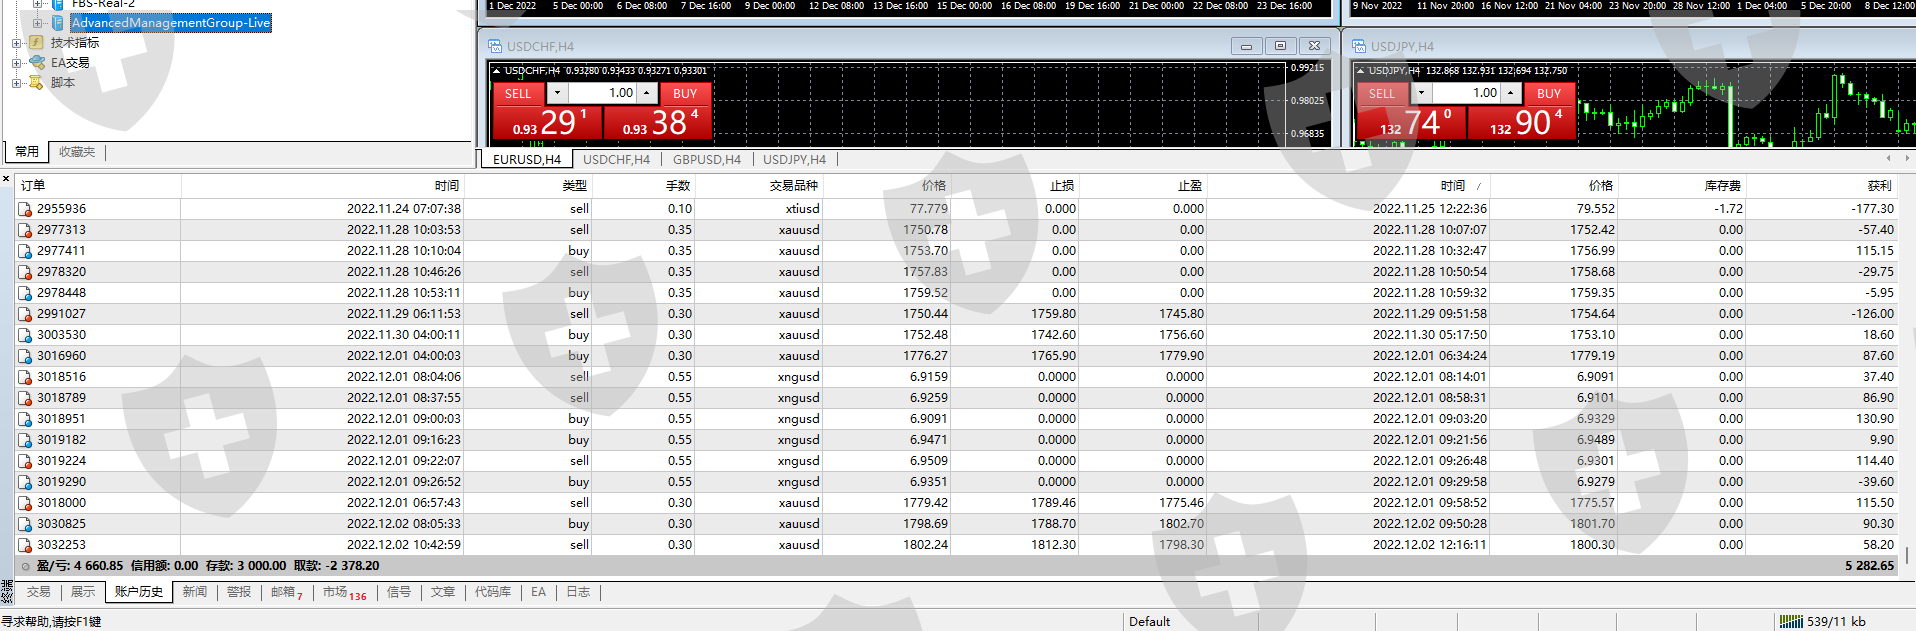Click the USDJPY,H4 chart window icon

(x=1359, y=47)
